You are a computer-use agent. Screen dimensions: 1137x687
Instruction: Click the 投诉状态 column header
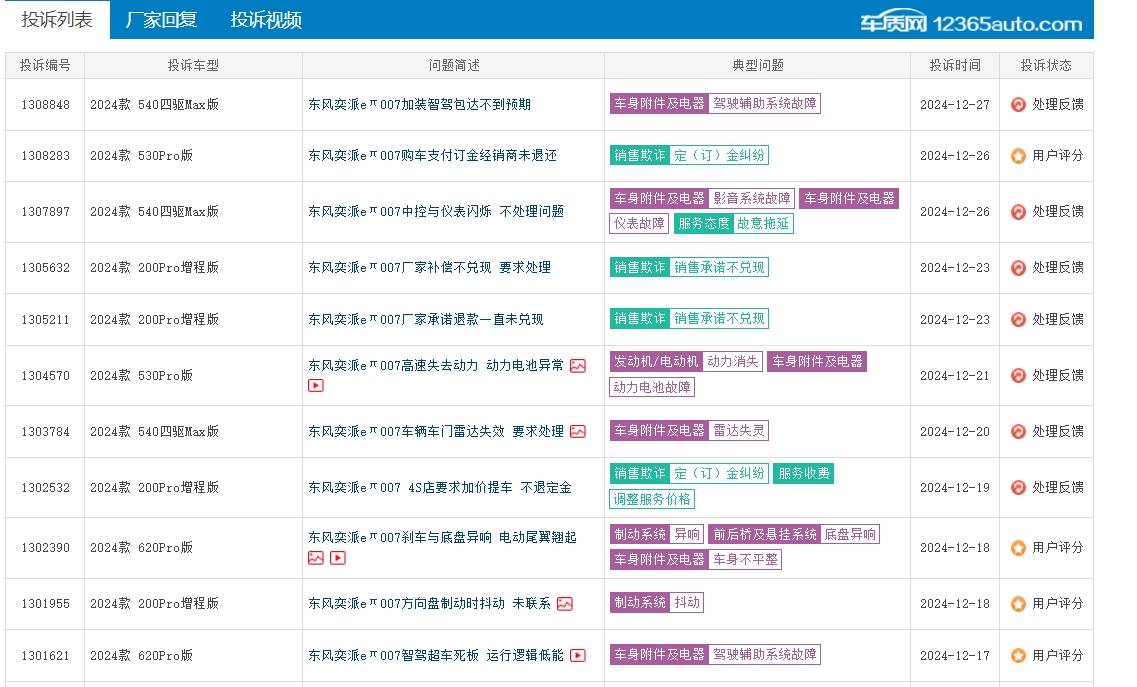tap(1046, 65)
